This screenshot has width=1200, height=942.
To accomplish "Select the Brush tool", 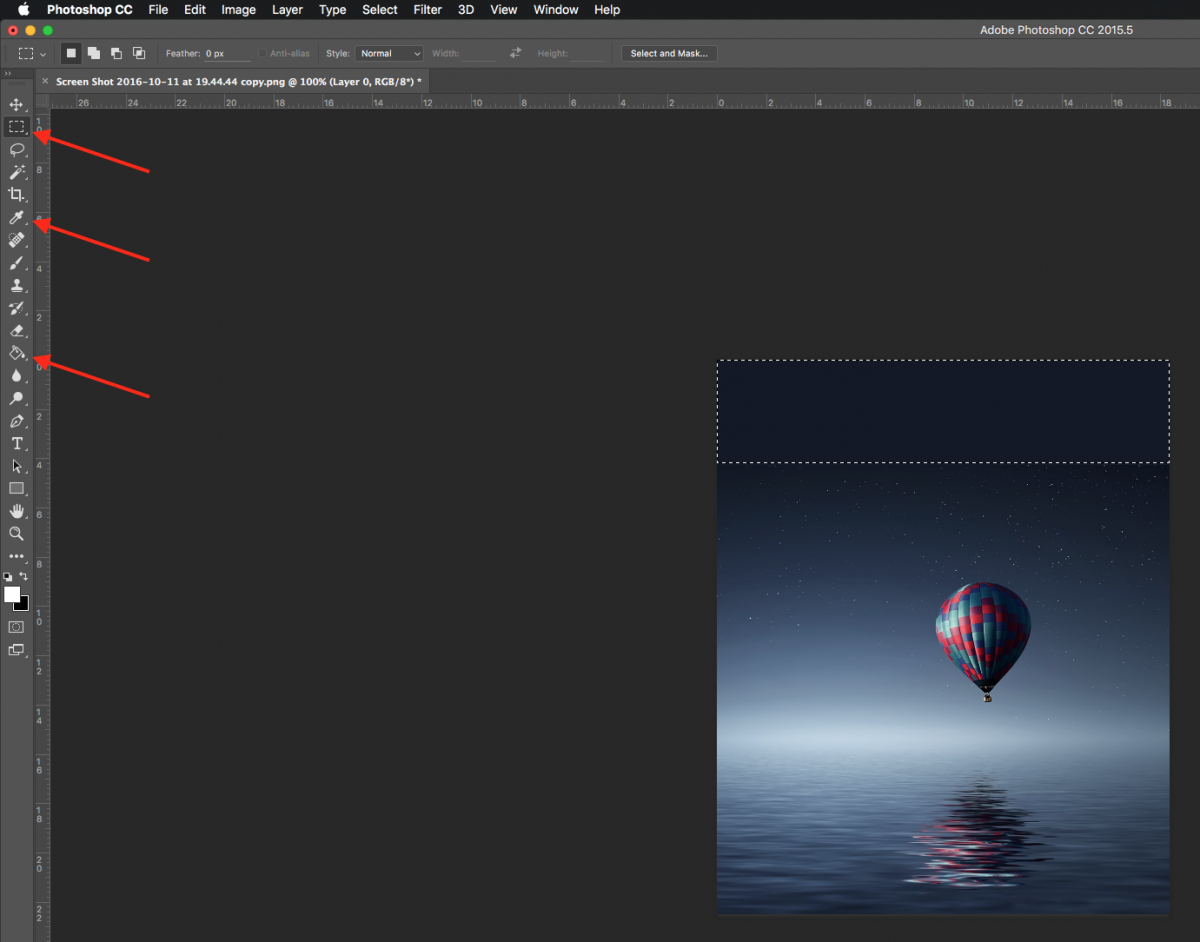I will (16, 263).
